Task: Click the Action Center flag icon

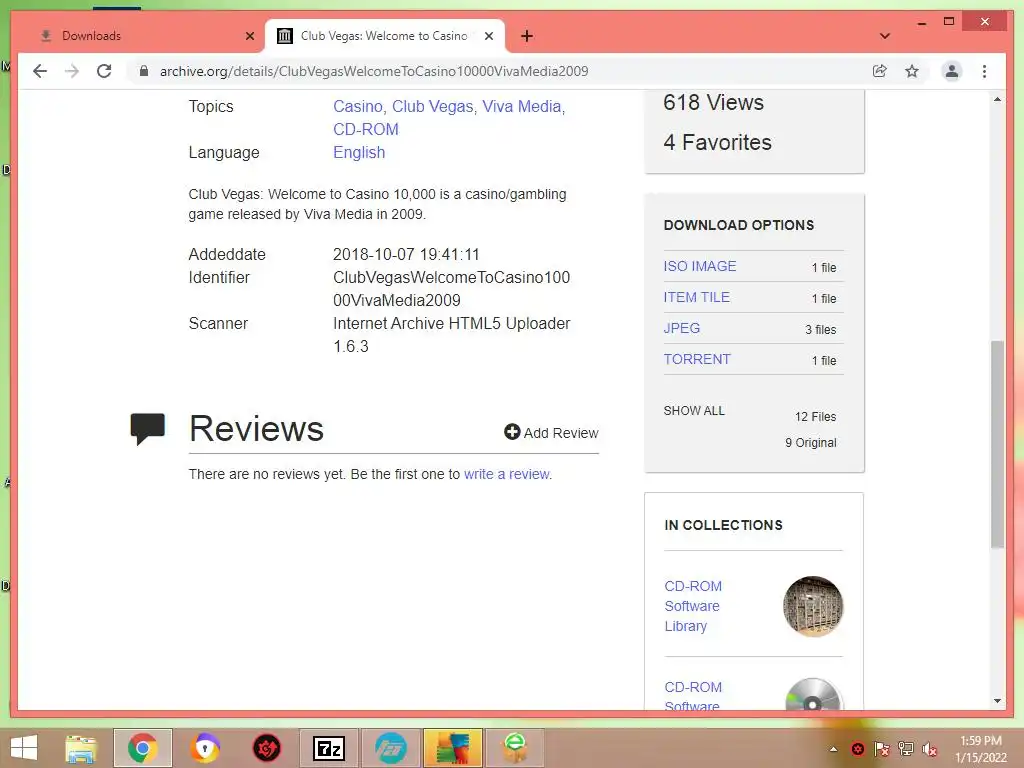Action: click(881, 749)
